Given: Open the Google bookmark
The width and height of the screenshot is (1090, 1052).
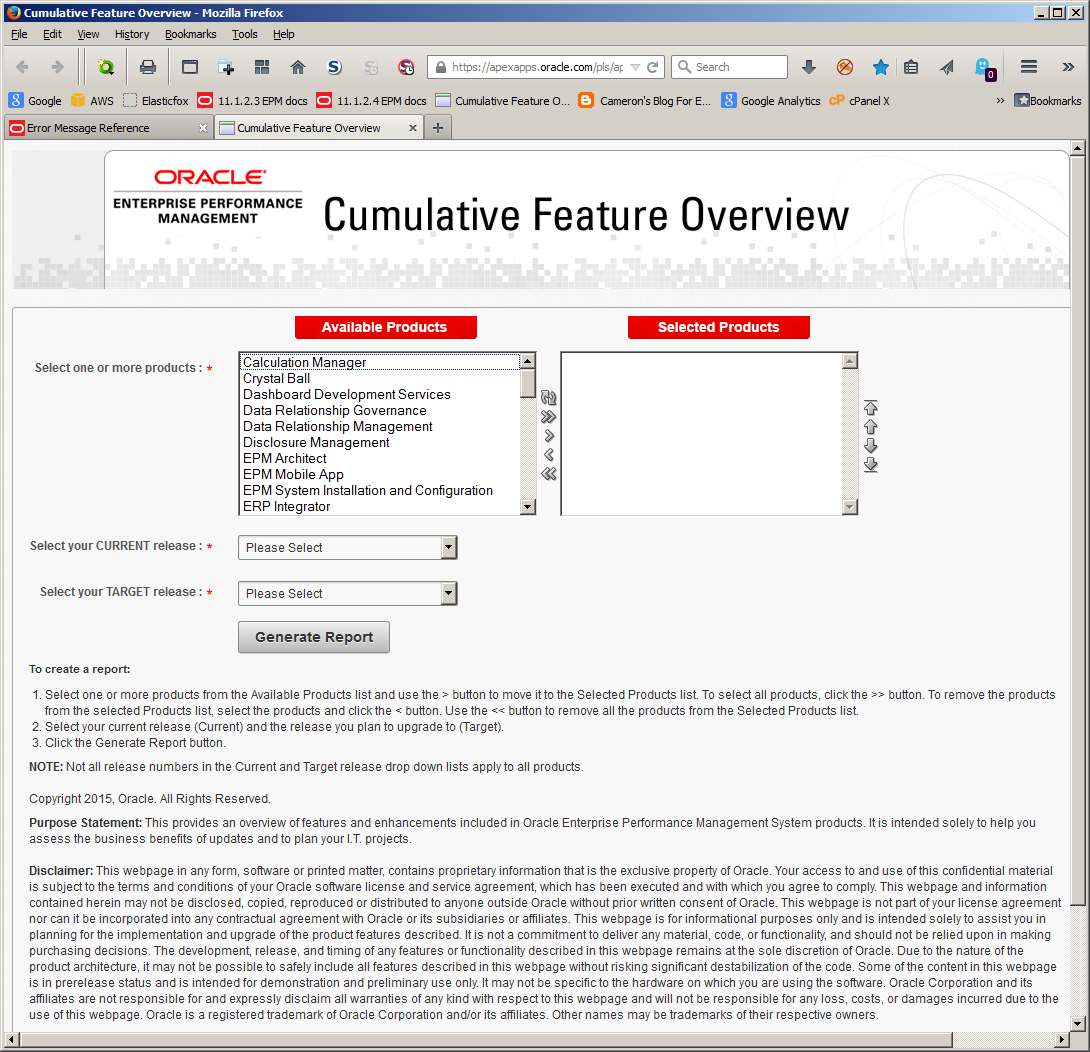Looking at the screenshot, I should [x=35, y=101].
